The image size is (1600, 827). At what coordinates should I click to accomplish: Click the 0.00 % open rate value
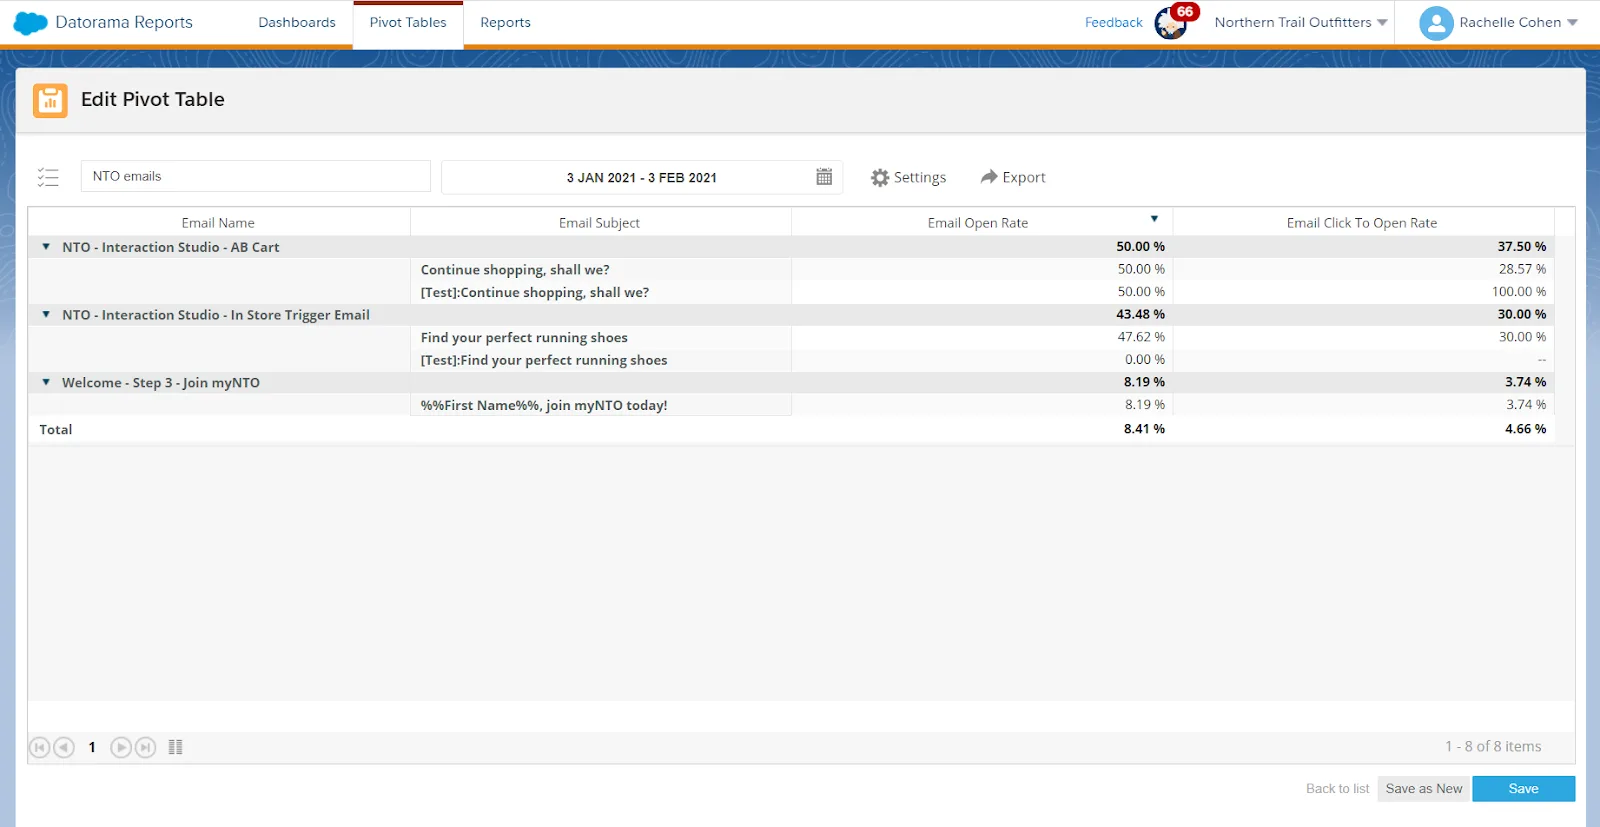pos(1145,359)
